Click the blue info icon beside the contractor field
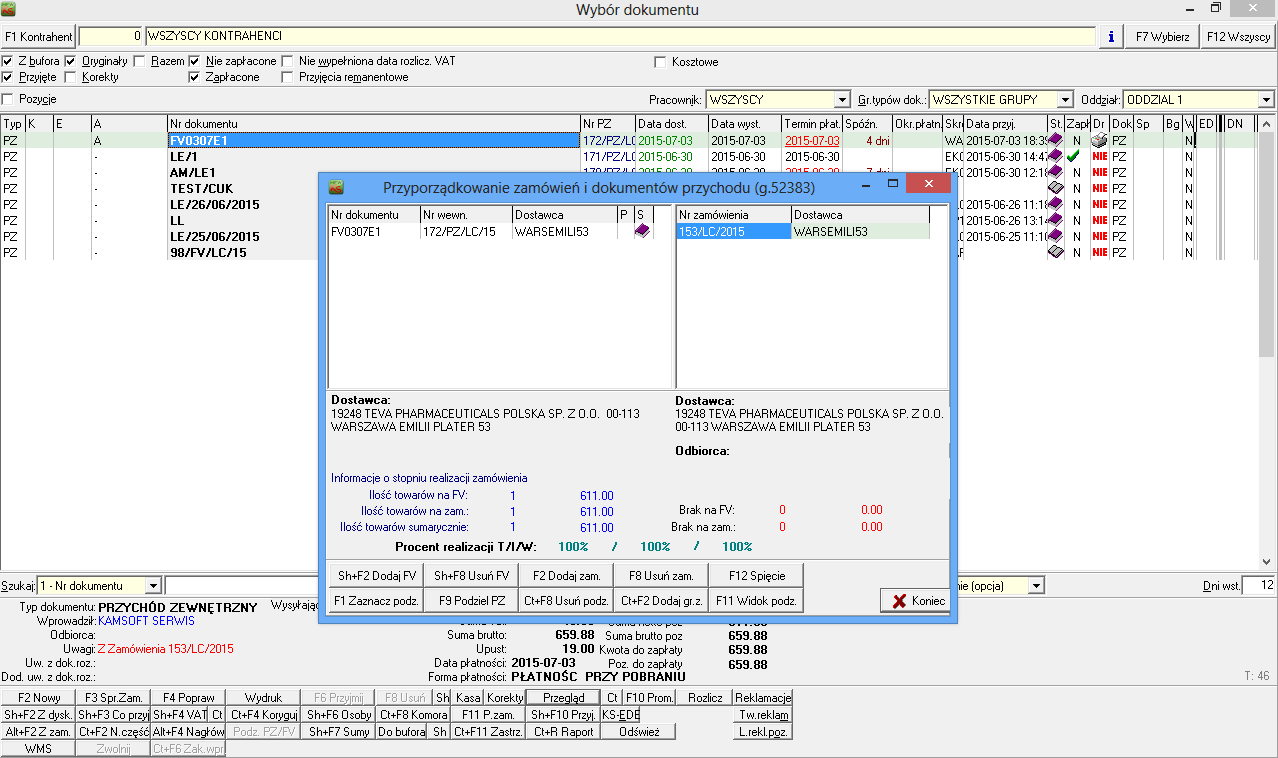This screenshot has height=758, width=1278. (1110, 37)
